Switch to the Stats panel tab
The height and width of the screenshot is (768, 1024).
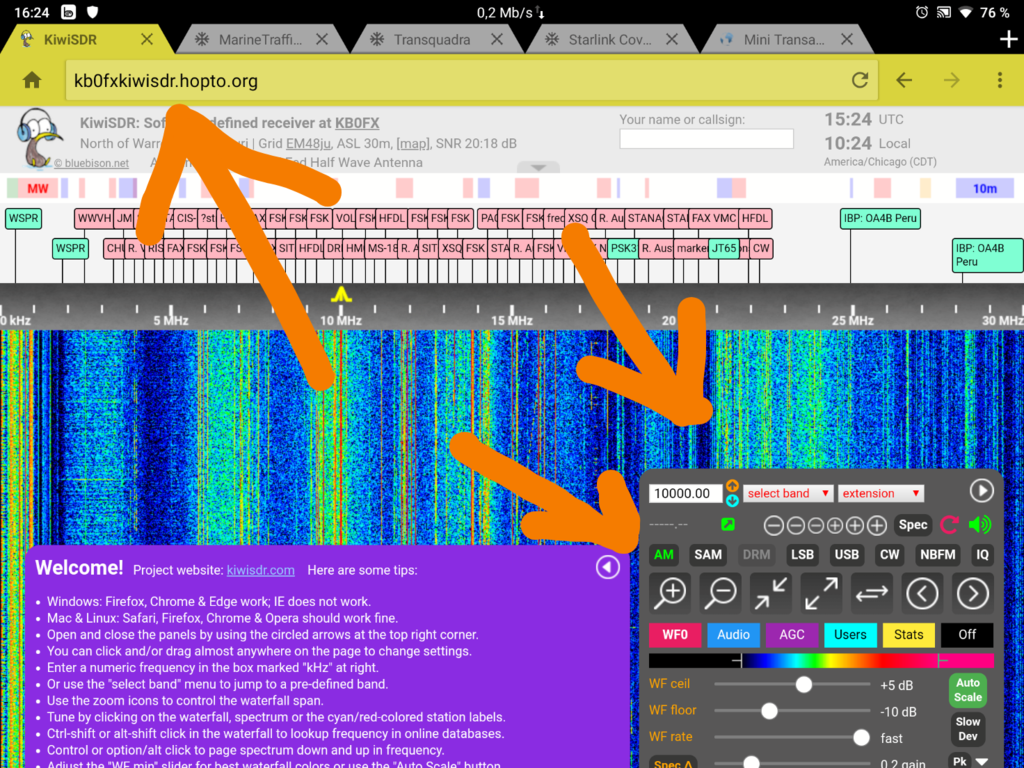coord(909,635)
